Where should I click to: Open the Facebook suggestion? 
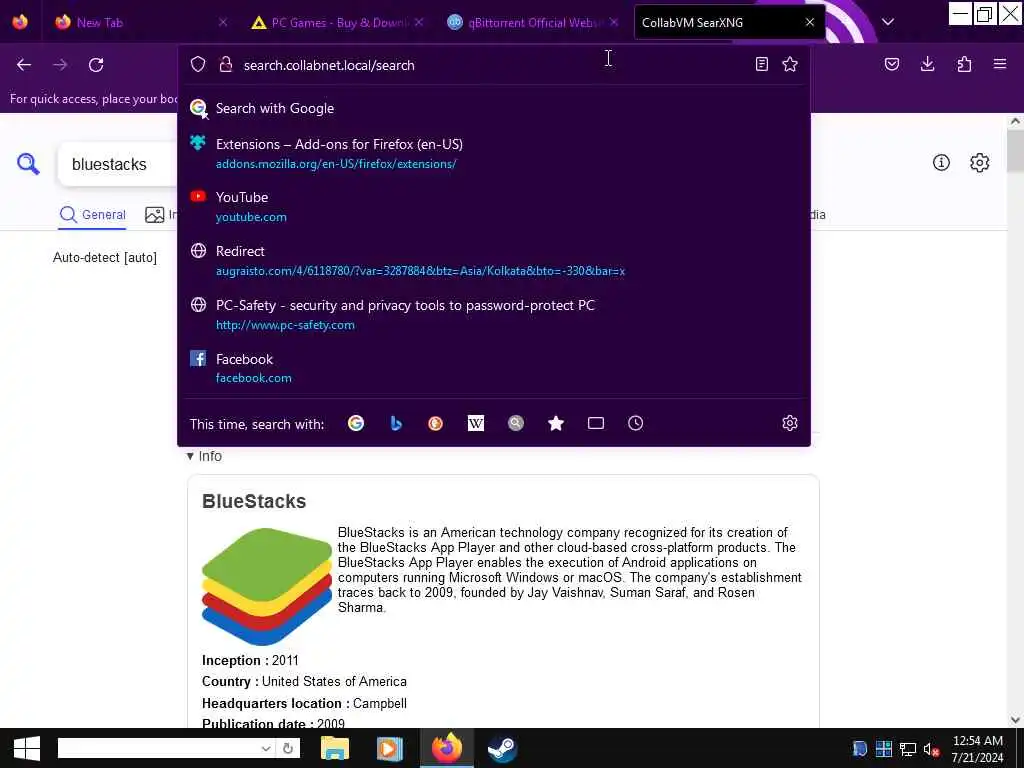(494, 368)
